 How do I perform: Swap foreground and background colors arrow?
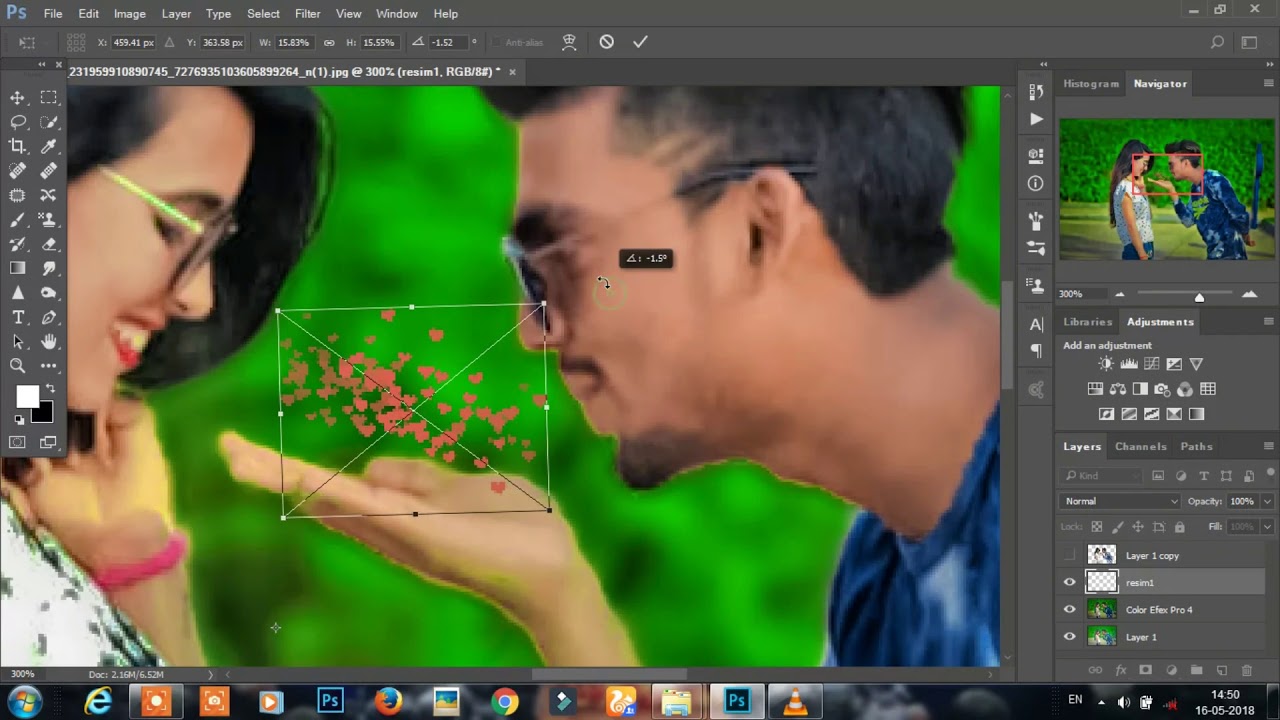[x=50, y=389]
